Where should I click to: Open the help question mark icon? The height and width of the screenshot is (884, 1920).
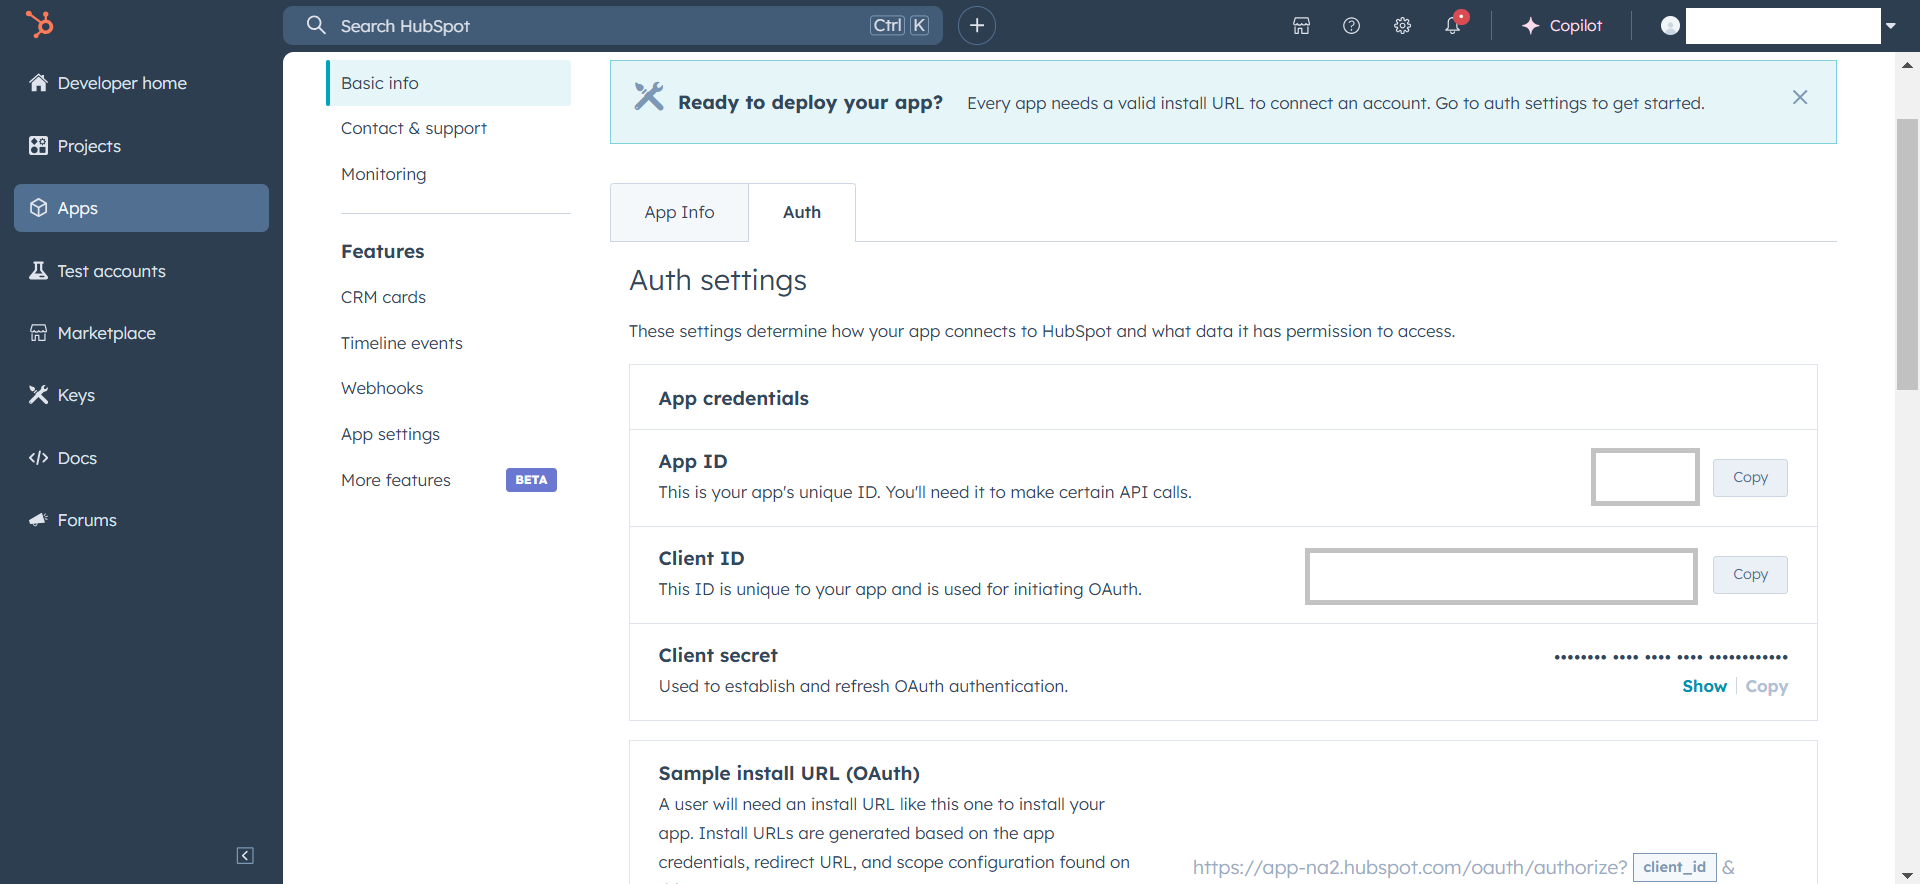[x=1351, y=26]
